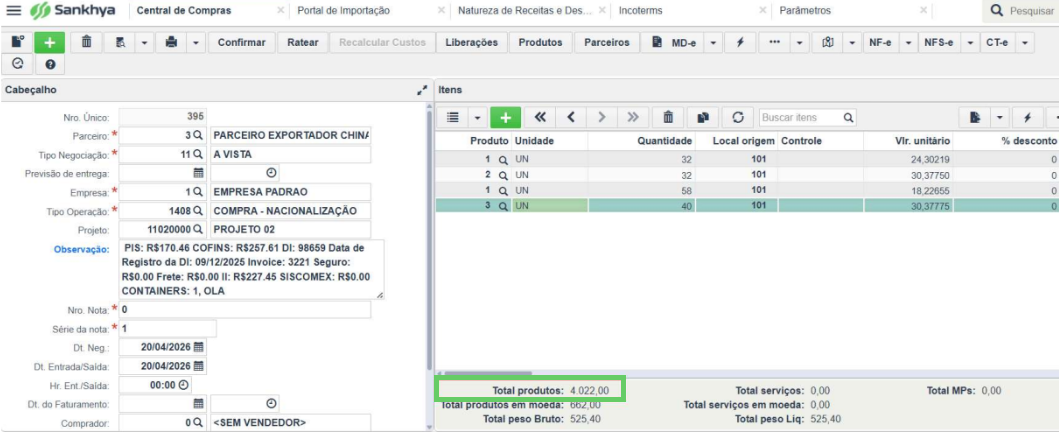The image size is (1059, 432).
Task: Click the Observação label link
Action: click(x=81, y=250)
